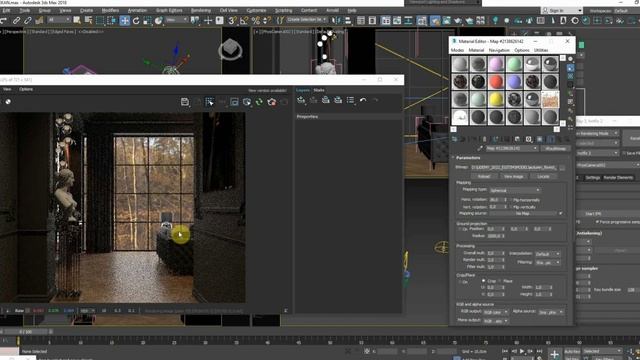Click the add layer icon in Layers panel
This screenshot has height=360, width=640.
click(301, 100)
